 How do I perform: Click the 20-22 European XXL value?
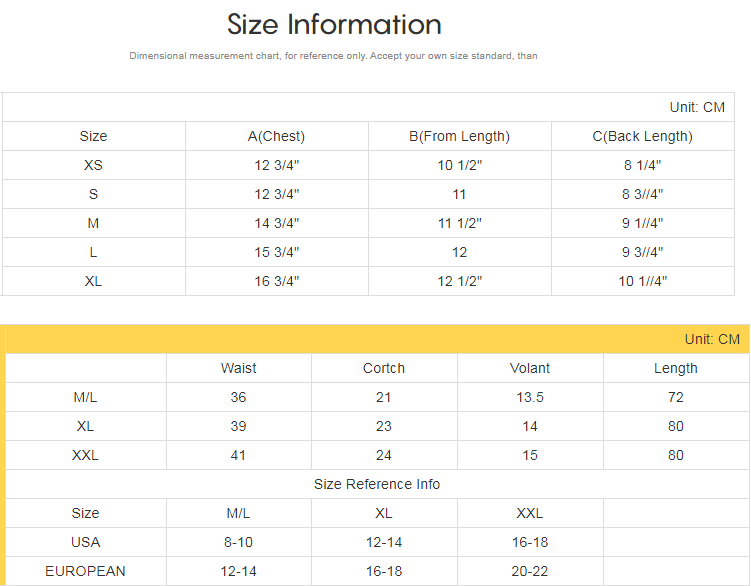[530, 571]
